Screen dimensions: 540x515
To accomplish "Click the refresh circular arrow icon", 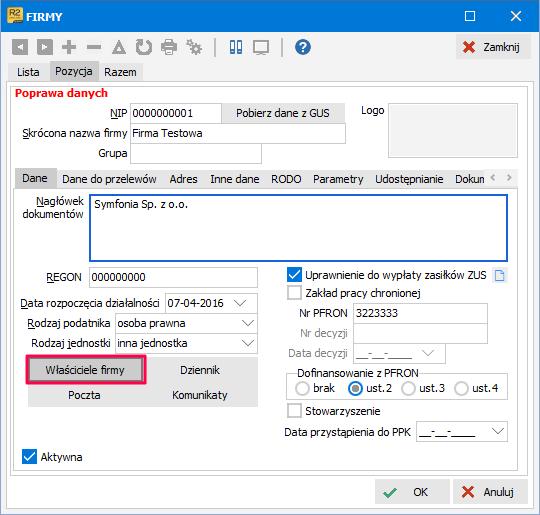I will point(144,47).
